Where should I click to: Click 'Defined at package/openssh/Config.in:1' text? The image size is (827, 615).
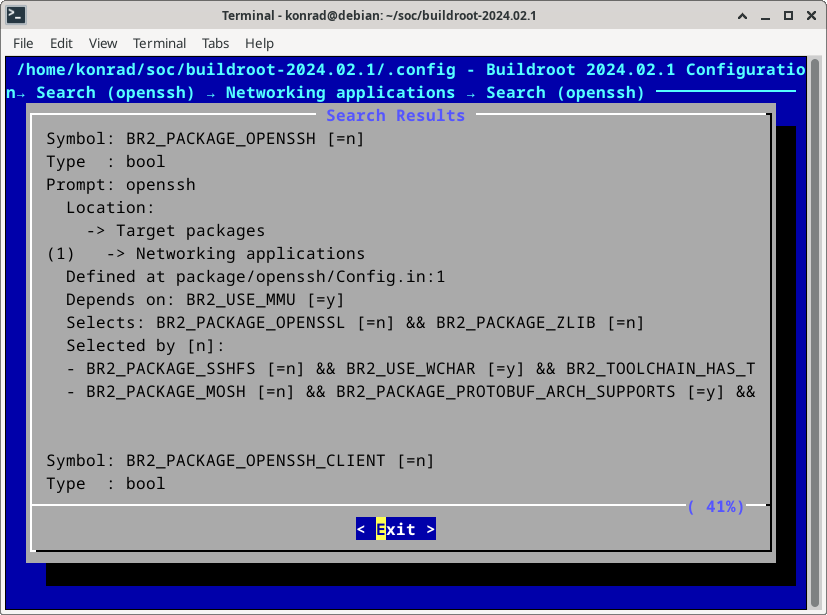(256, 277)
